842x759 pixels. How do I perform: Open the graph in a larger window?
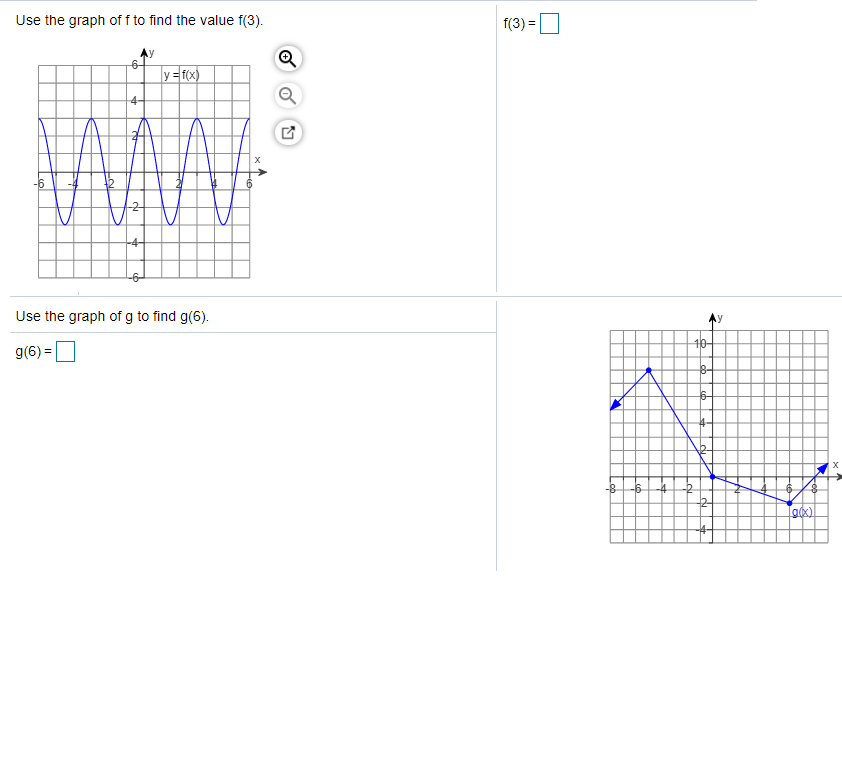(x=287, y=132)
